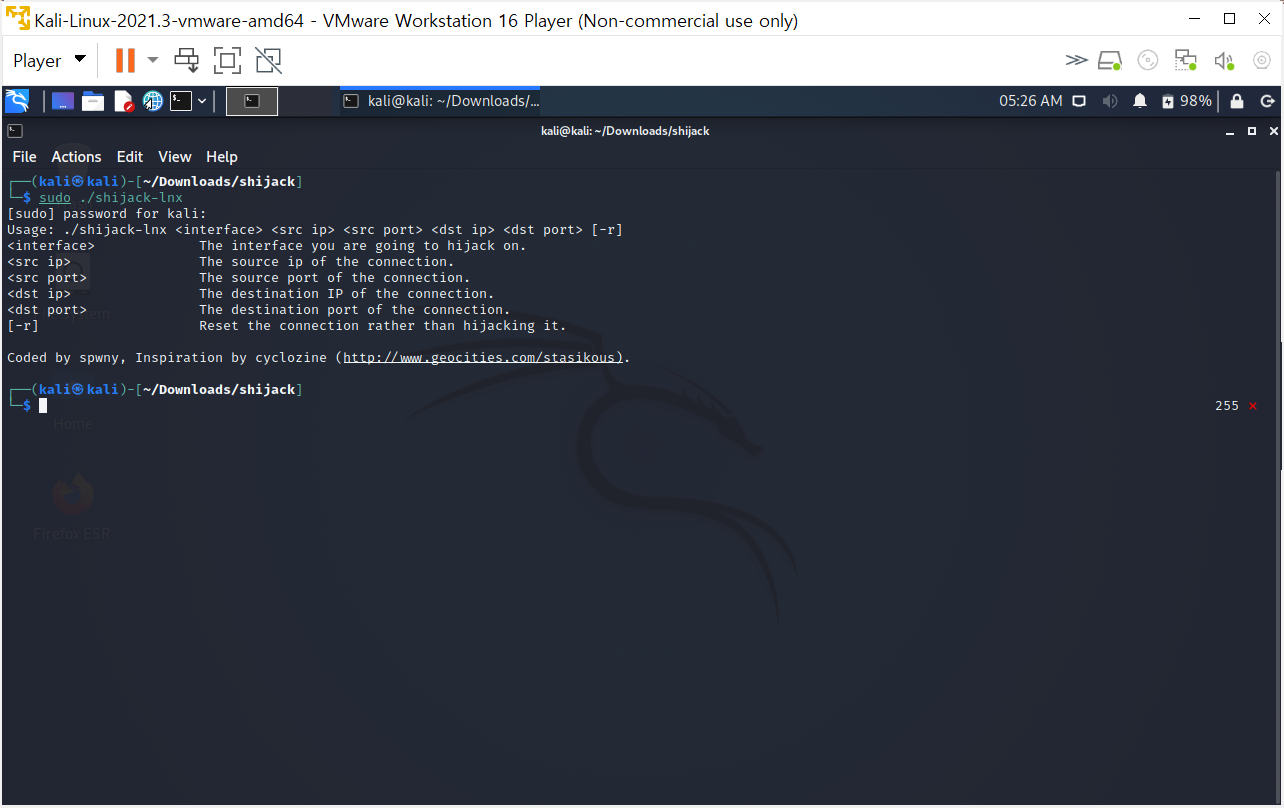Open the CD/DVD drive device icon
Viewport: 1284px width, 808px height.
[1148, 61]
